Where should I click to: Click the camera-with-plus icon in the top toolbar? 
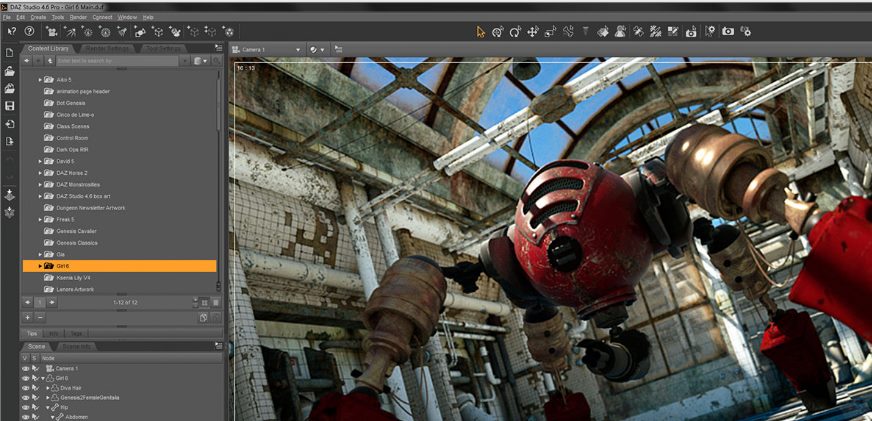tap(691, 32)
